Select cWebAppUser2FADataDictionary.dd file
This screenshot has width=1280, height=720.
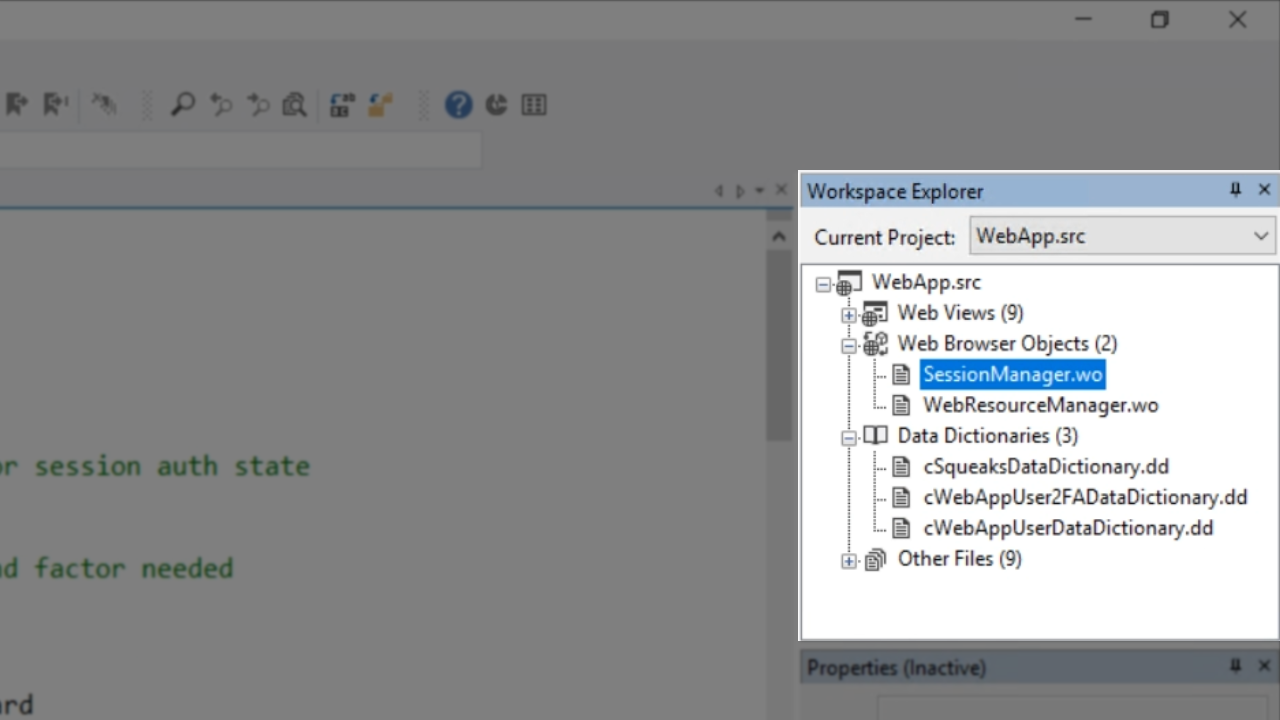pyautogui.click(x=1085, y=497)
